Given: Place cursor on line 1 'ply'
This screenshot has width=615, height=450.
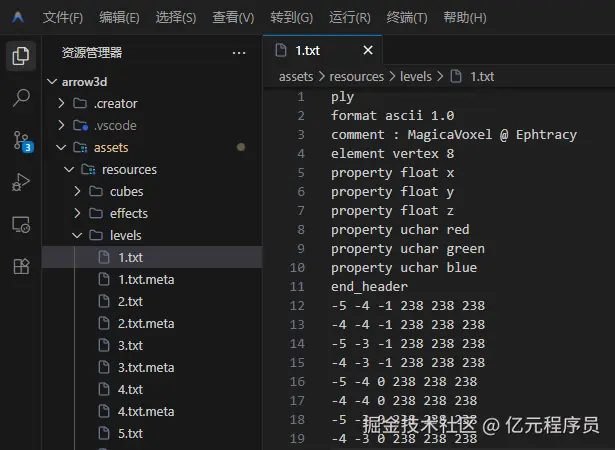Looking at the screenshot, I should point(342,97).
